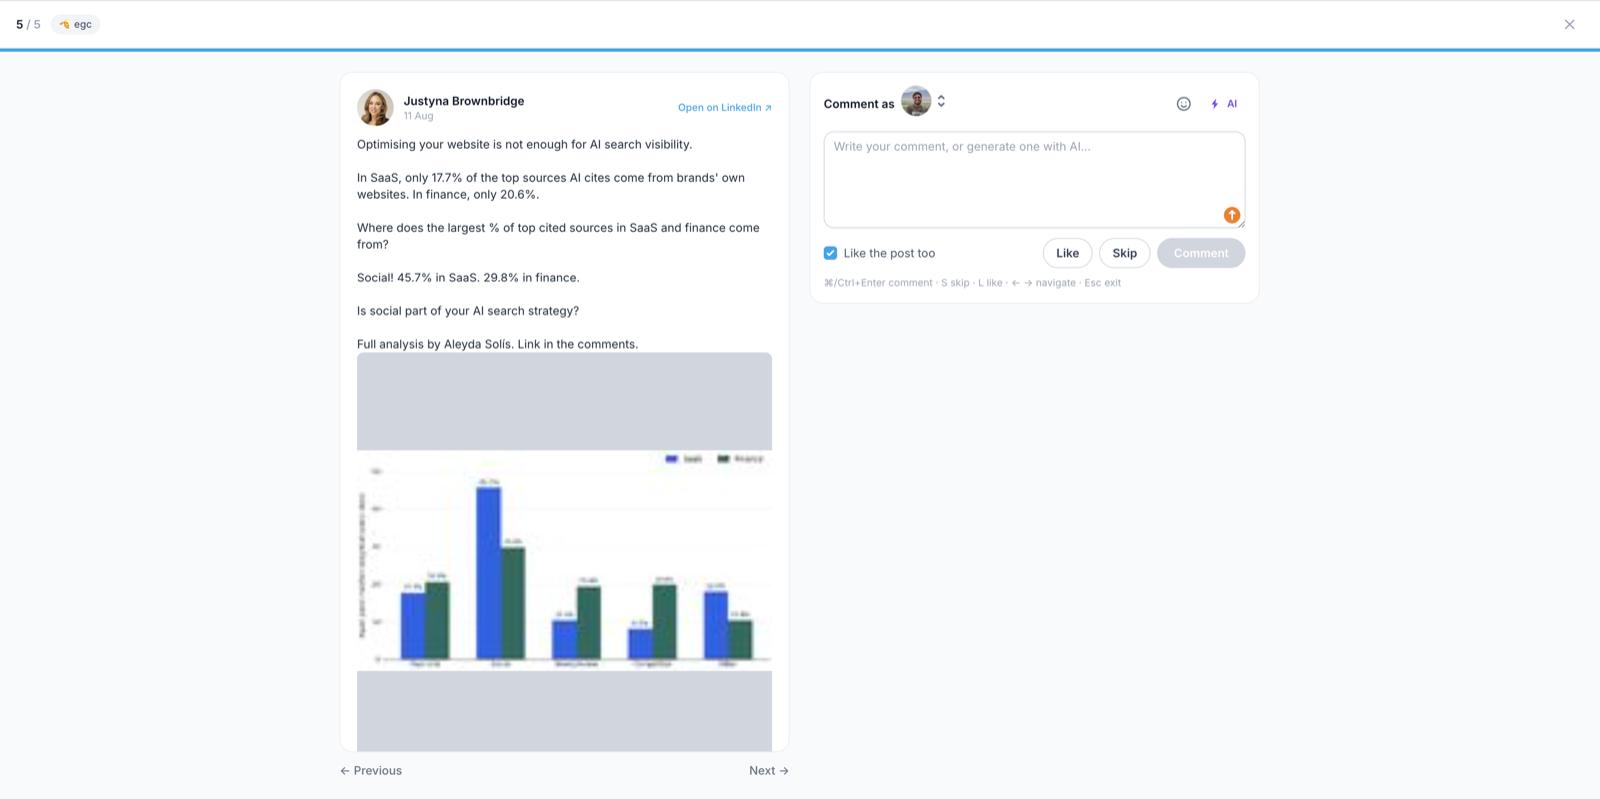Close the commenting dialog

1569,24
